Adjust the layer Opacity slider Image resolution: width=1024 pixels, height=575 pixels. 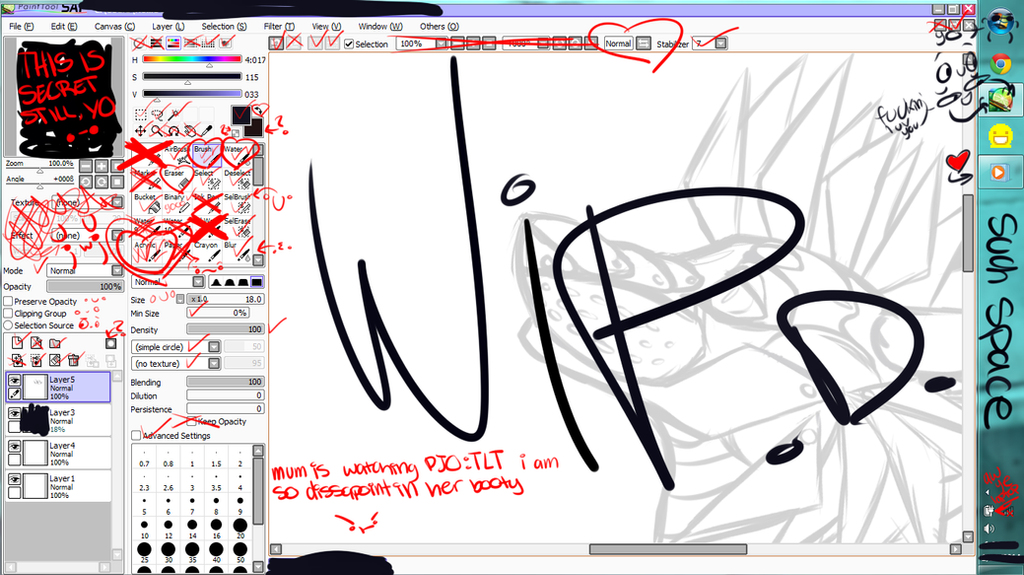point(84,287)
